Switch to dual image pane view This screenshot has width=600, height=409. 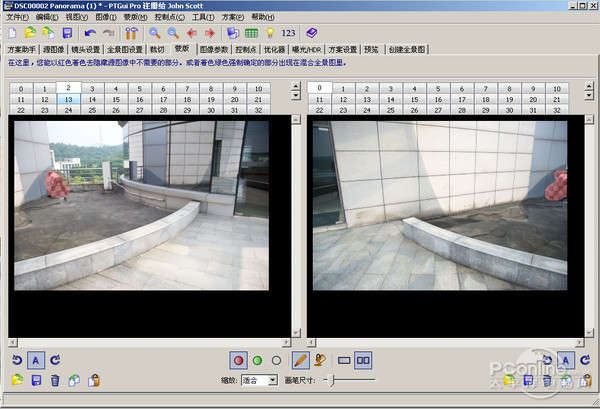point(364,360)
